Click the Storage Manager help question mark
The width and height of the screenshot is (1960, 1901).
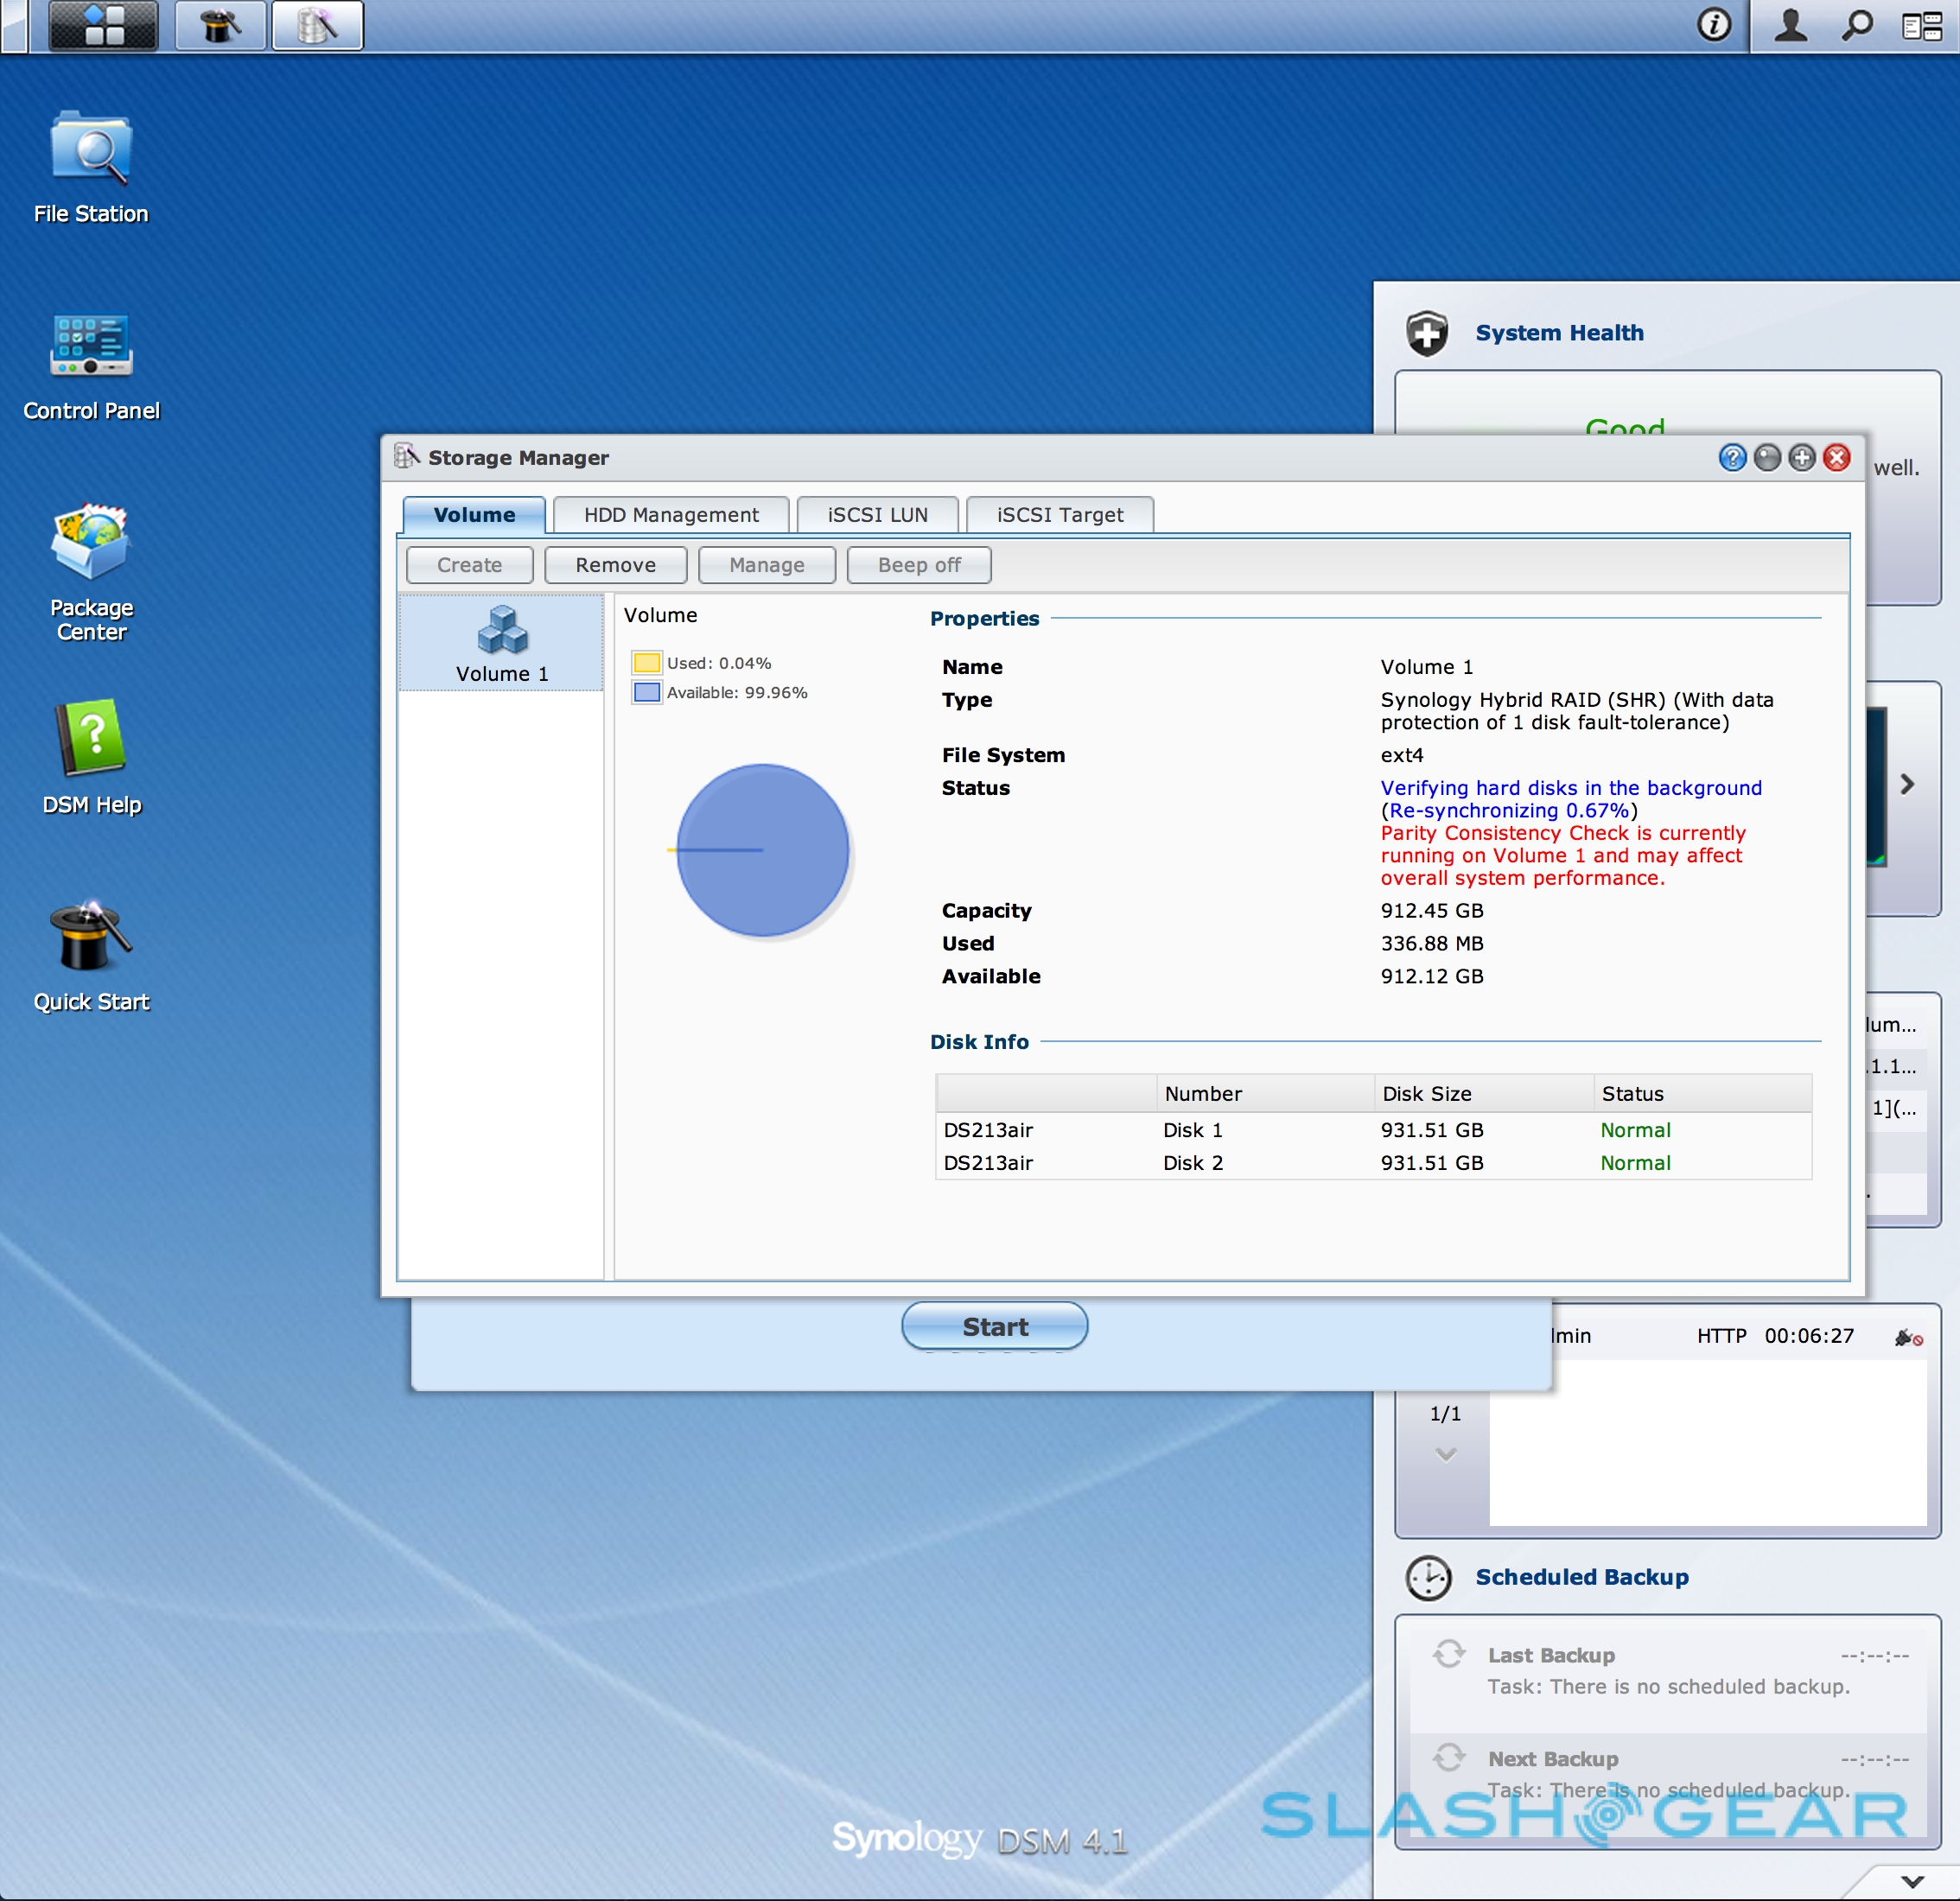[x=1732, y=458]
